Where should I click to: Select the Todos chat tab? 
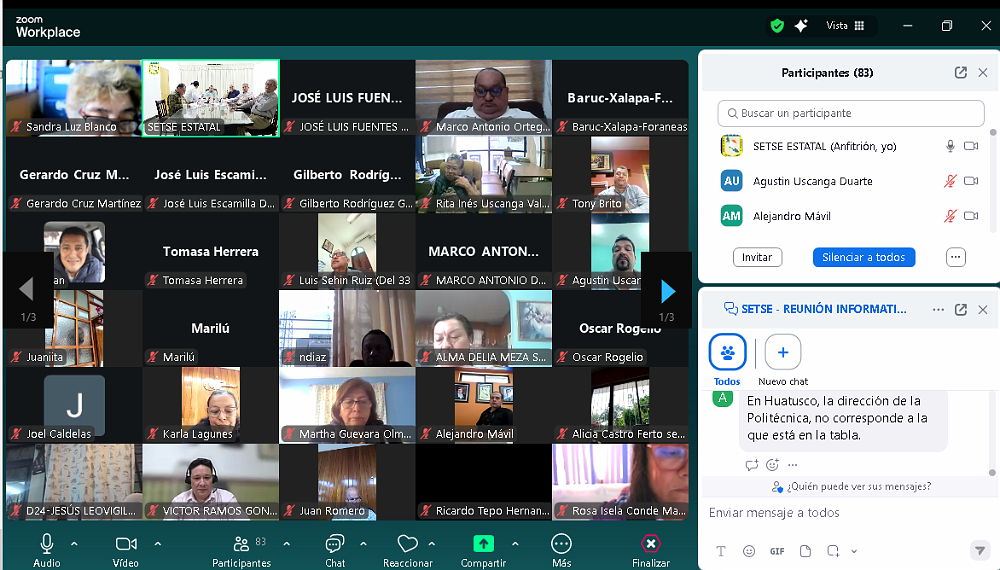tap(727, 353)
